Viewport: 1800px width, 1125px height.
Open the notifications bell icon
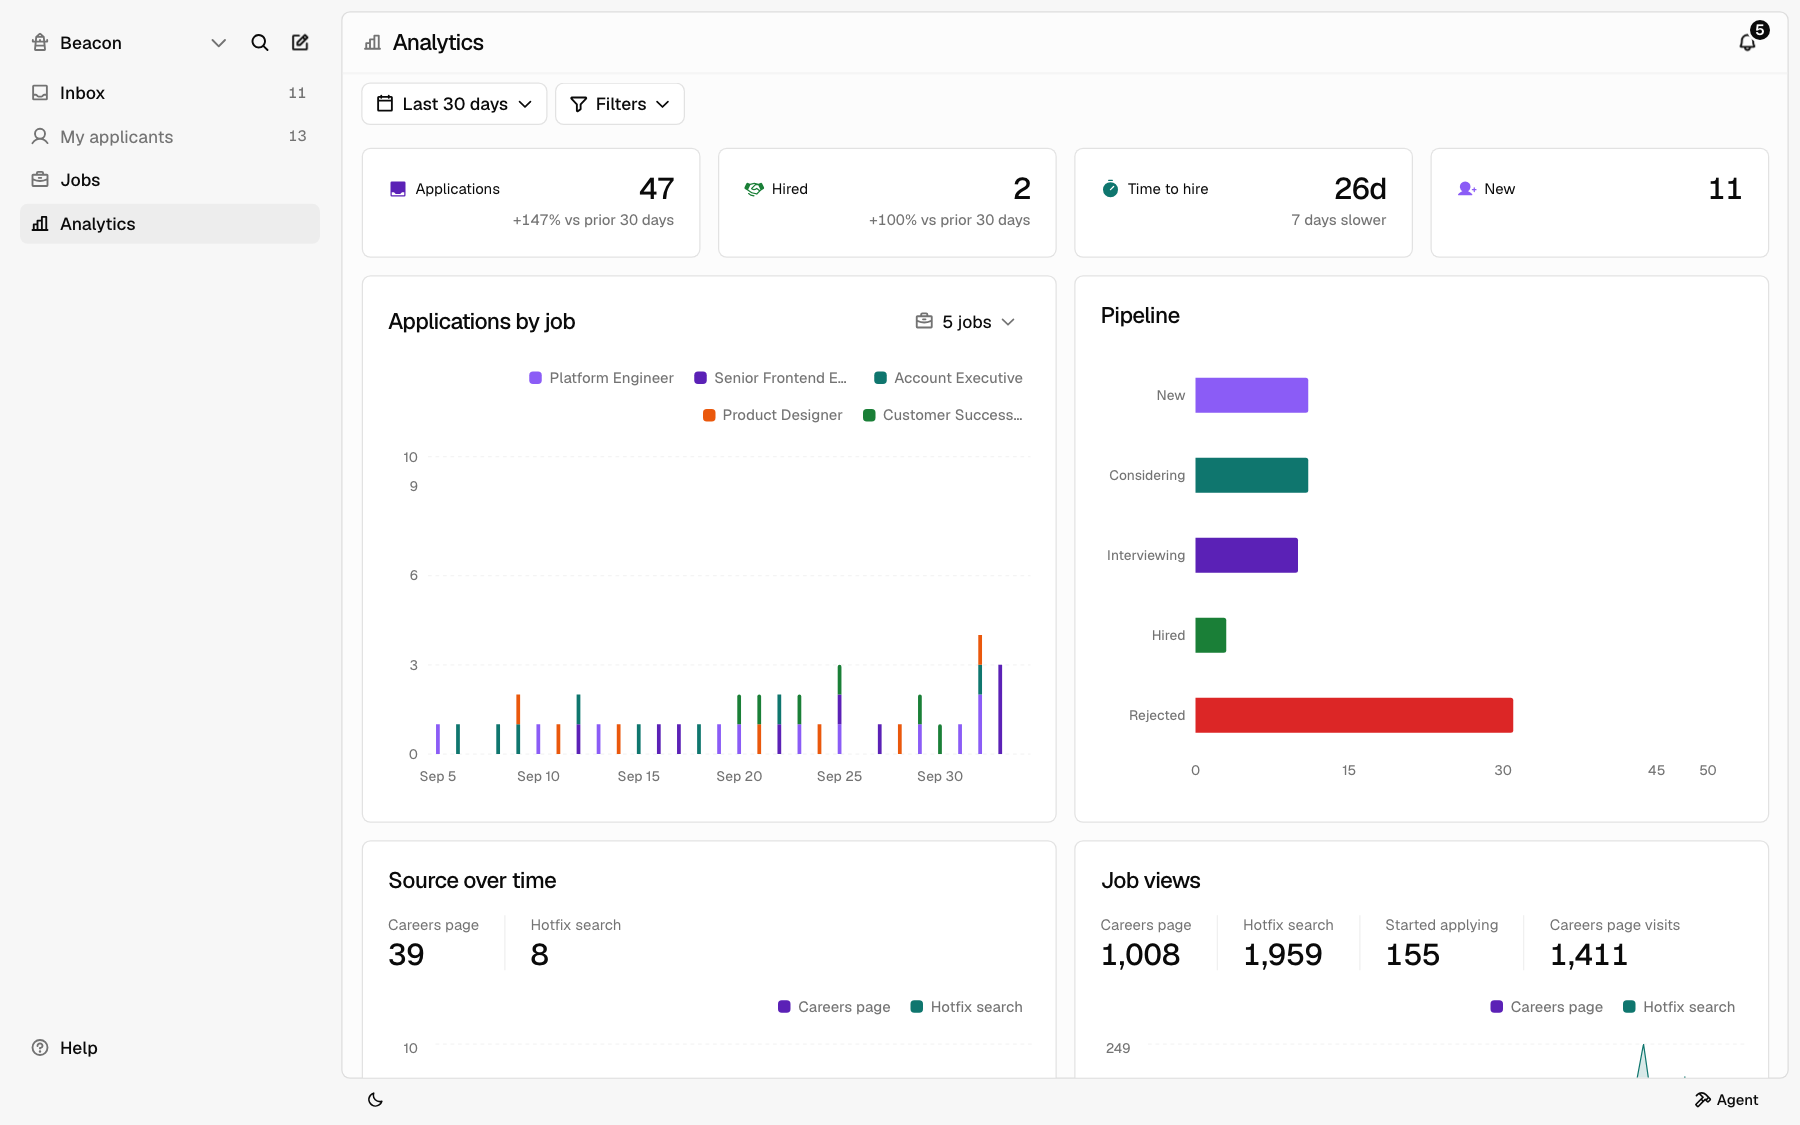pos(1747,42)
